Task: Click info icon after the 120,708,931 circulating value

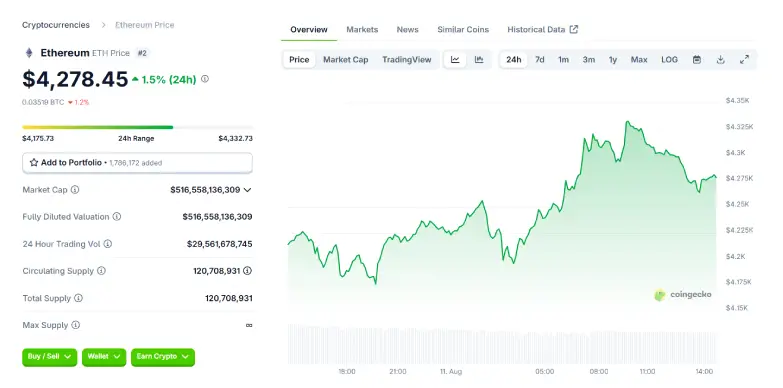Action: (x=247, y=271)
